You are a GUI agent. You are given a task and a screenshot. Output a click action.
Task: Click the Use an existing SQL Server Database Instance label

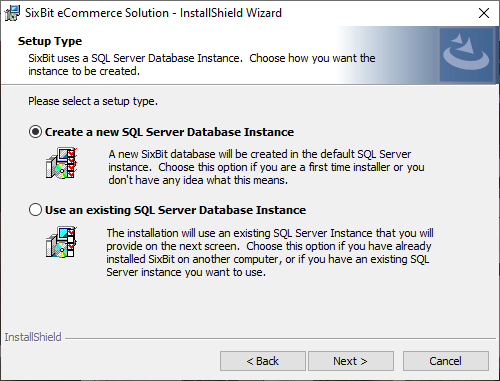175,210
